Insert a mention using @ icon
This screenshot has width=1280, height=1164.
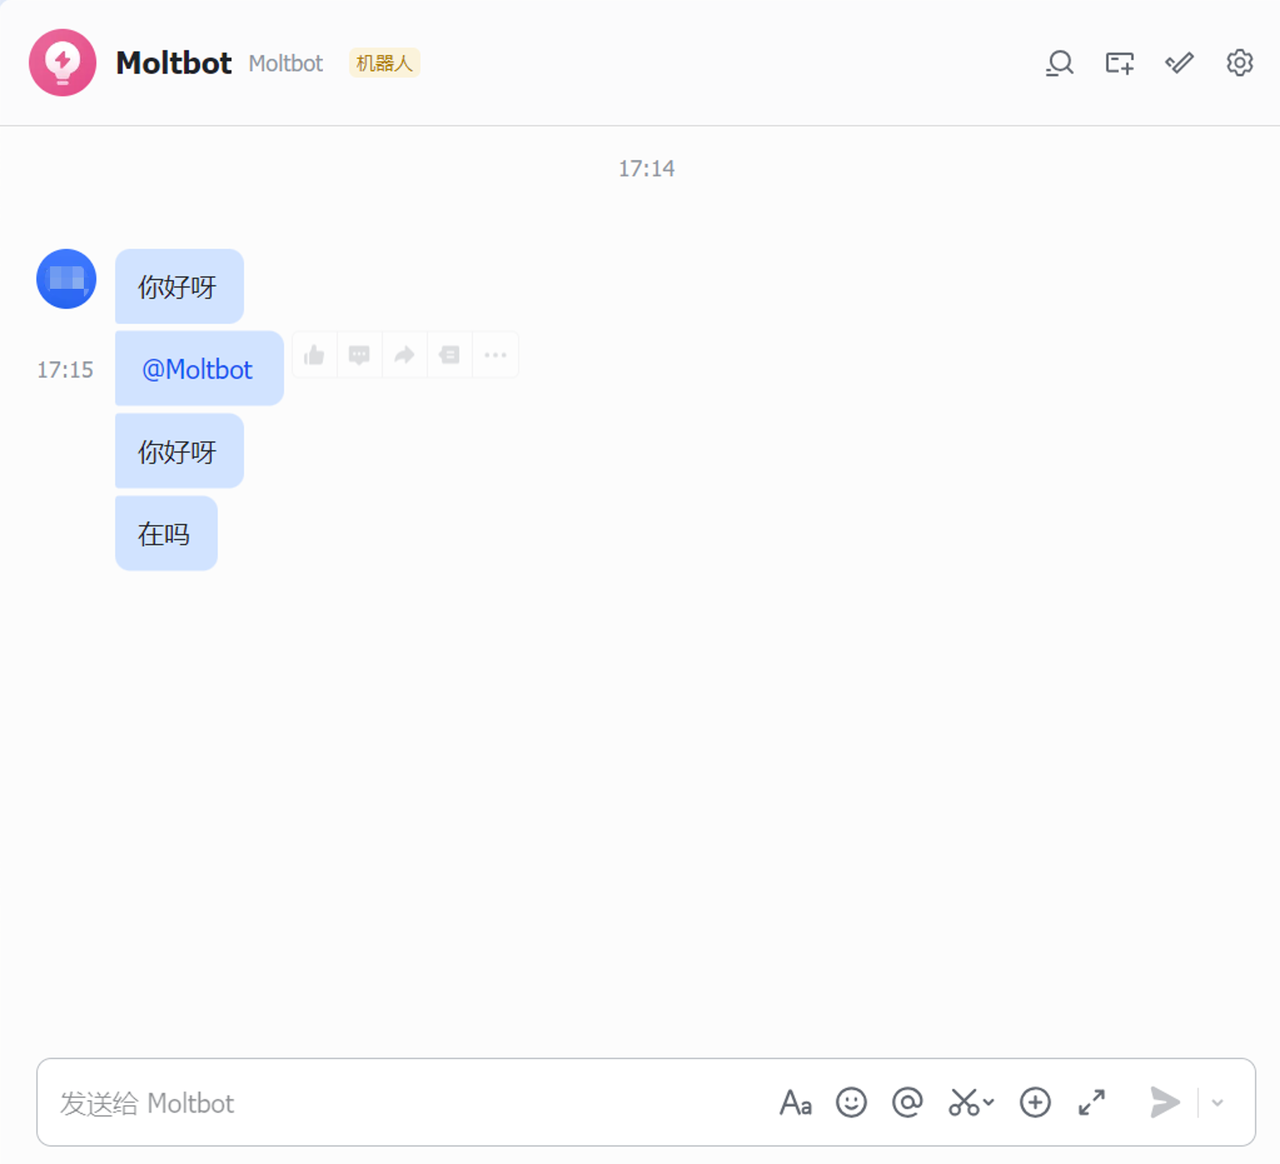click(x=907, y=1102)
